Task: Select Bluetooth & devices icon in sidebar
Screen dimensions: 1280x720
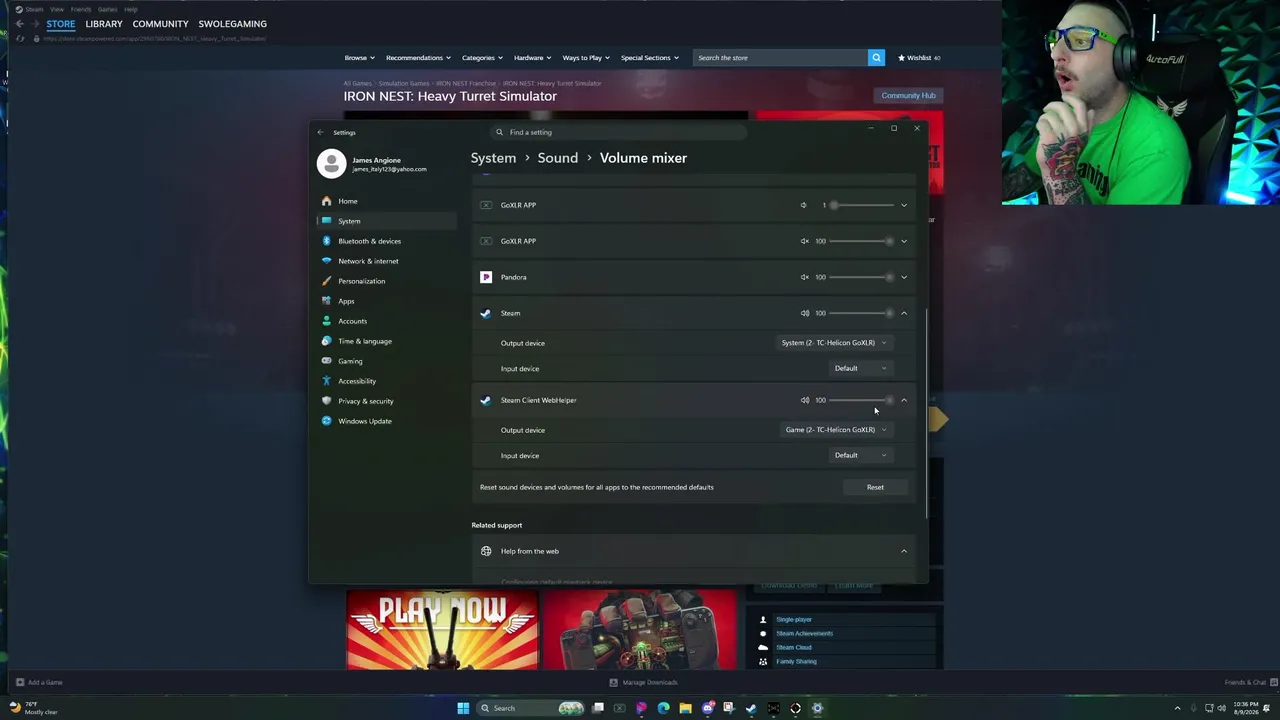Action: (327, 241)
